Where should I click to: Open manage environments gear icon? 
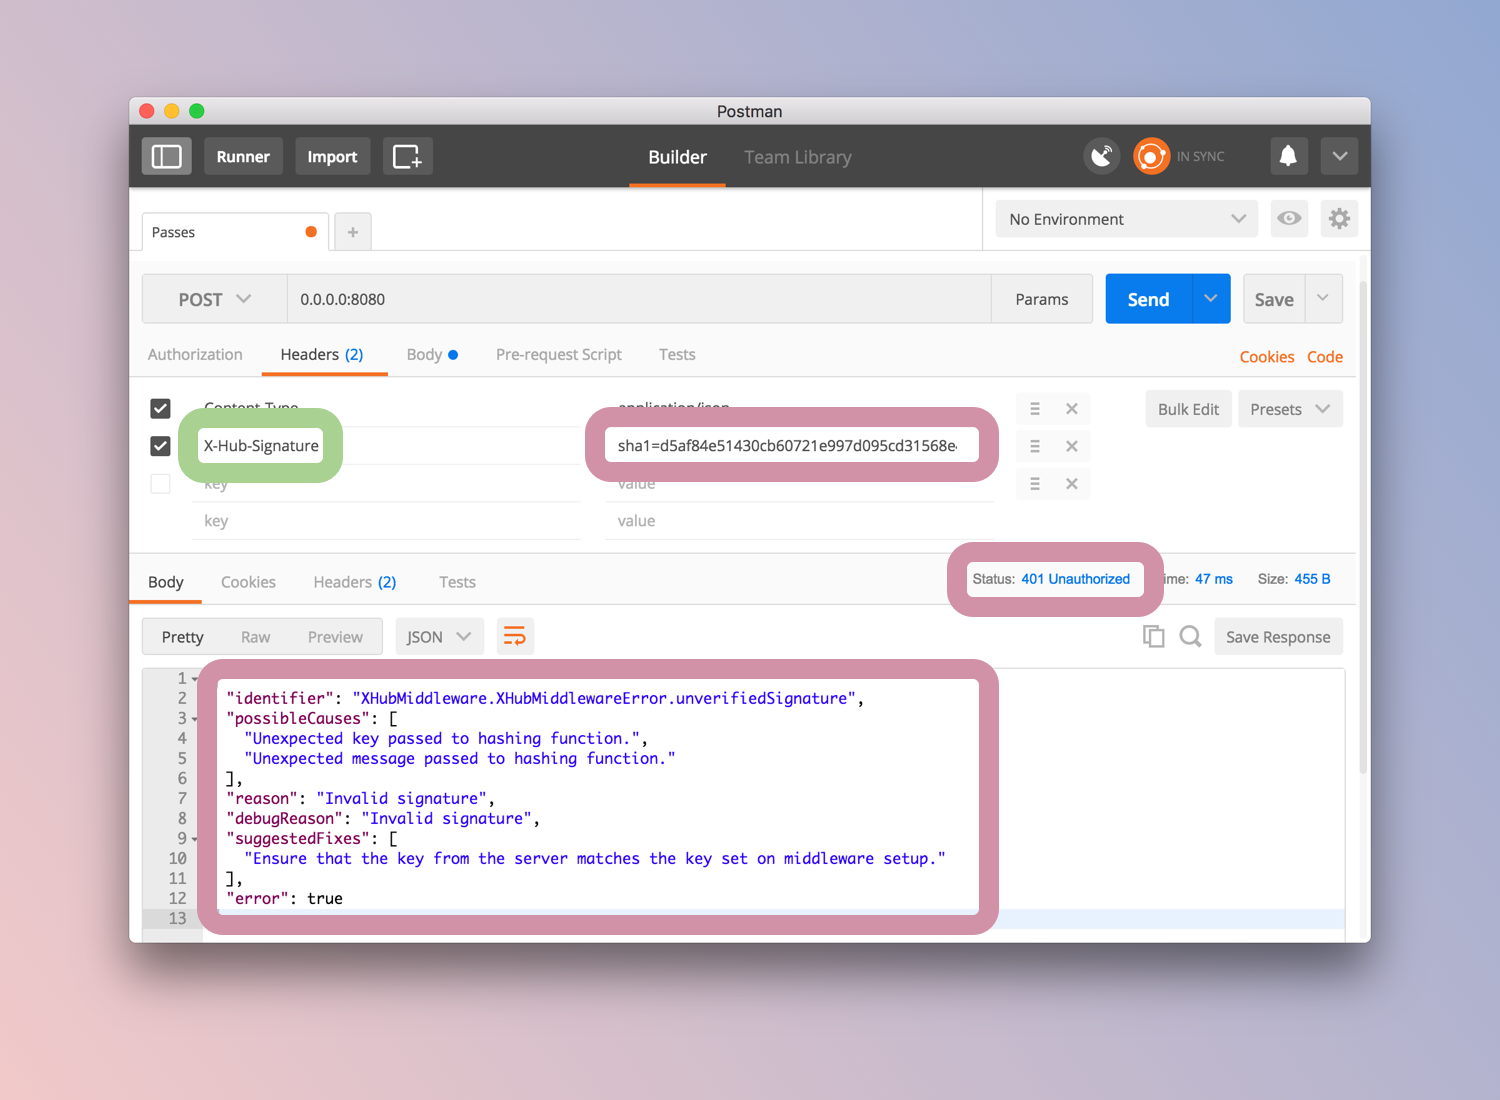1339,218
